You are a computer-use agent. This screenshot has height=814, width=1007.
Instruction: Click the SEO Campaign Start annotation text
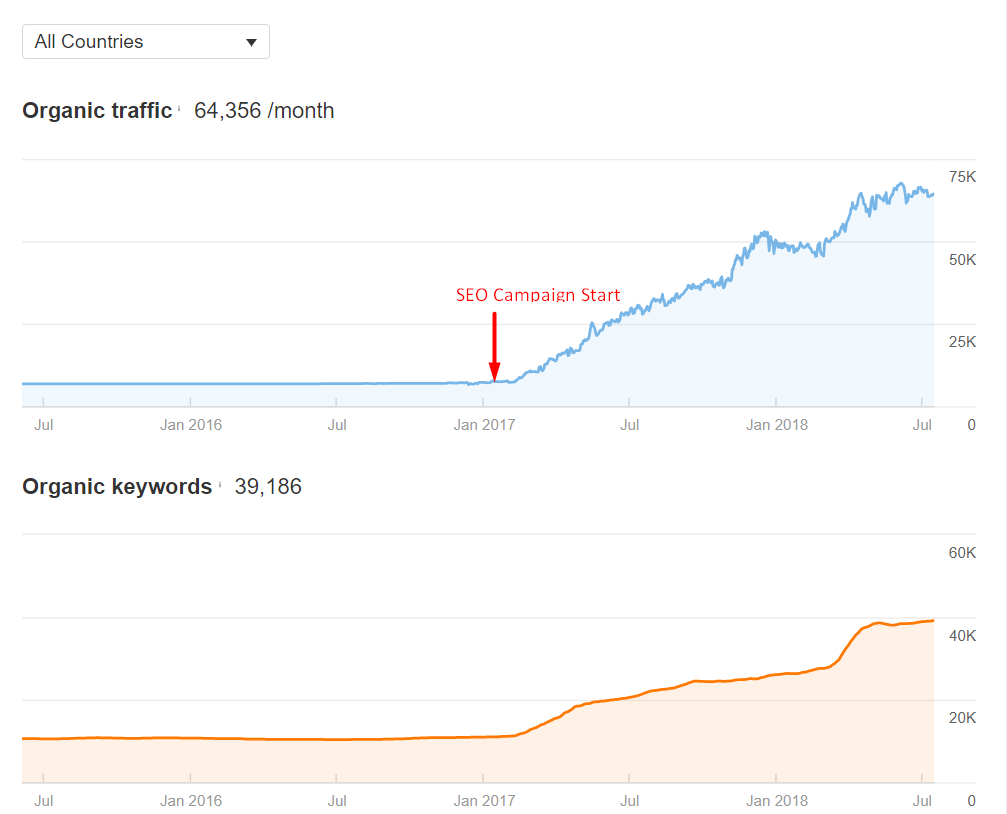tap(538, 295)
